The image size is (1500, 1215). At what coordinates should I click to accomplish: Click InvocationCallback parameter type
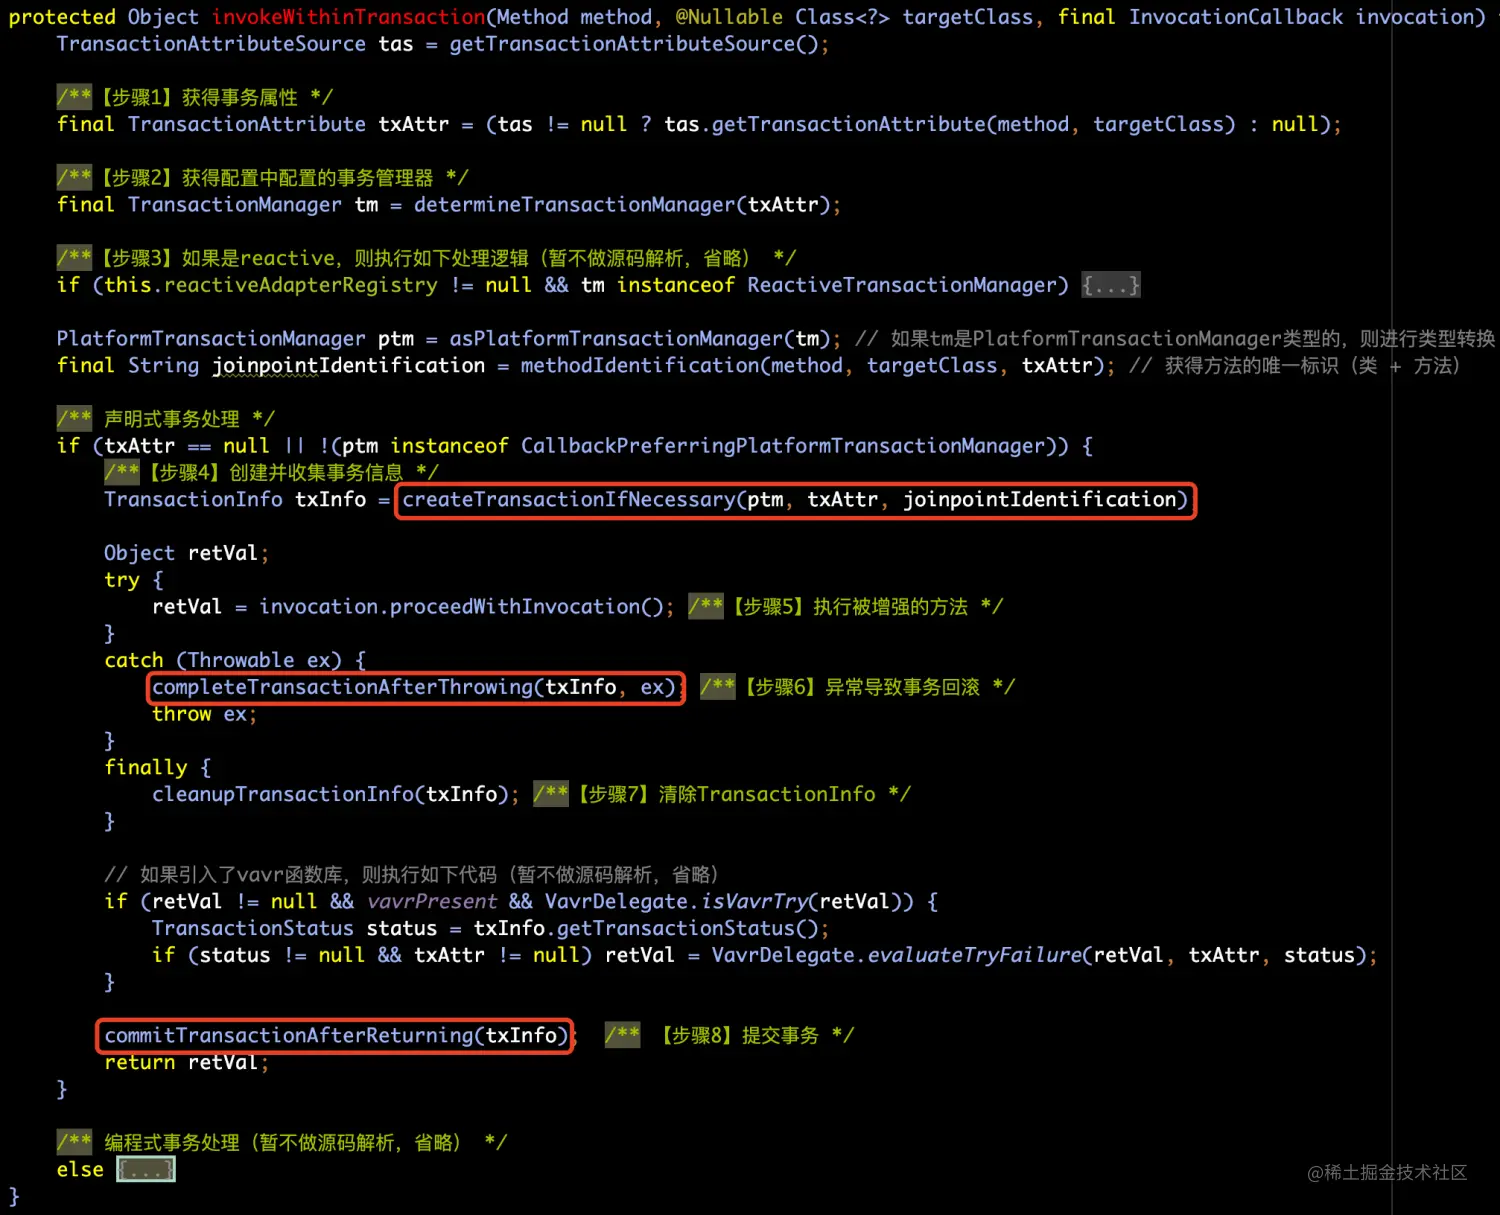[1236, 17]
